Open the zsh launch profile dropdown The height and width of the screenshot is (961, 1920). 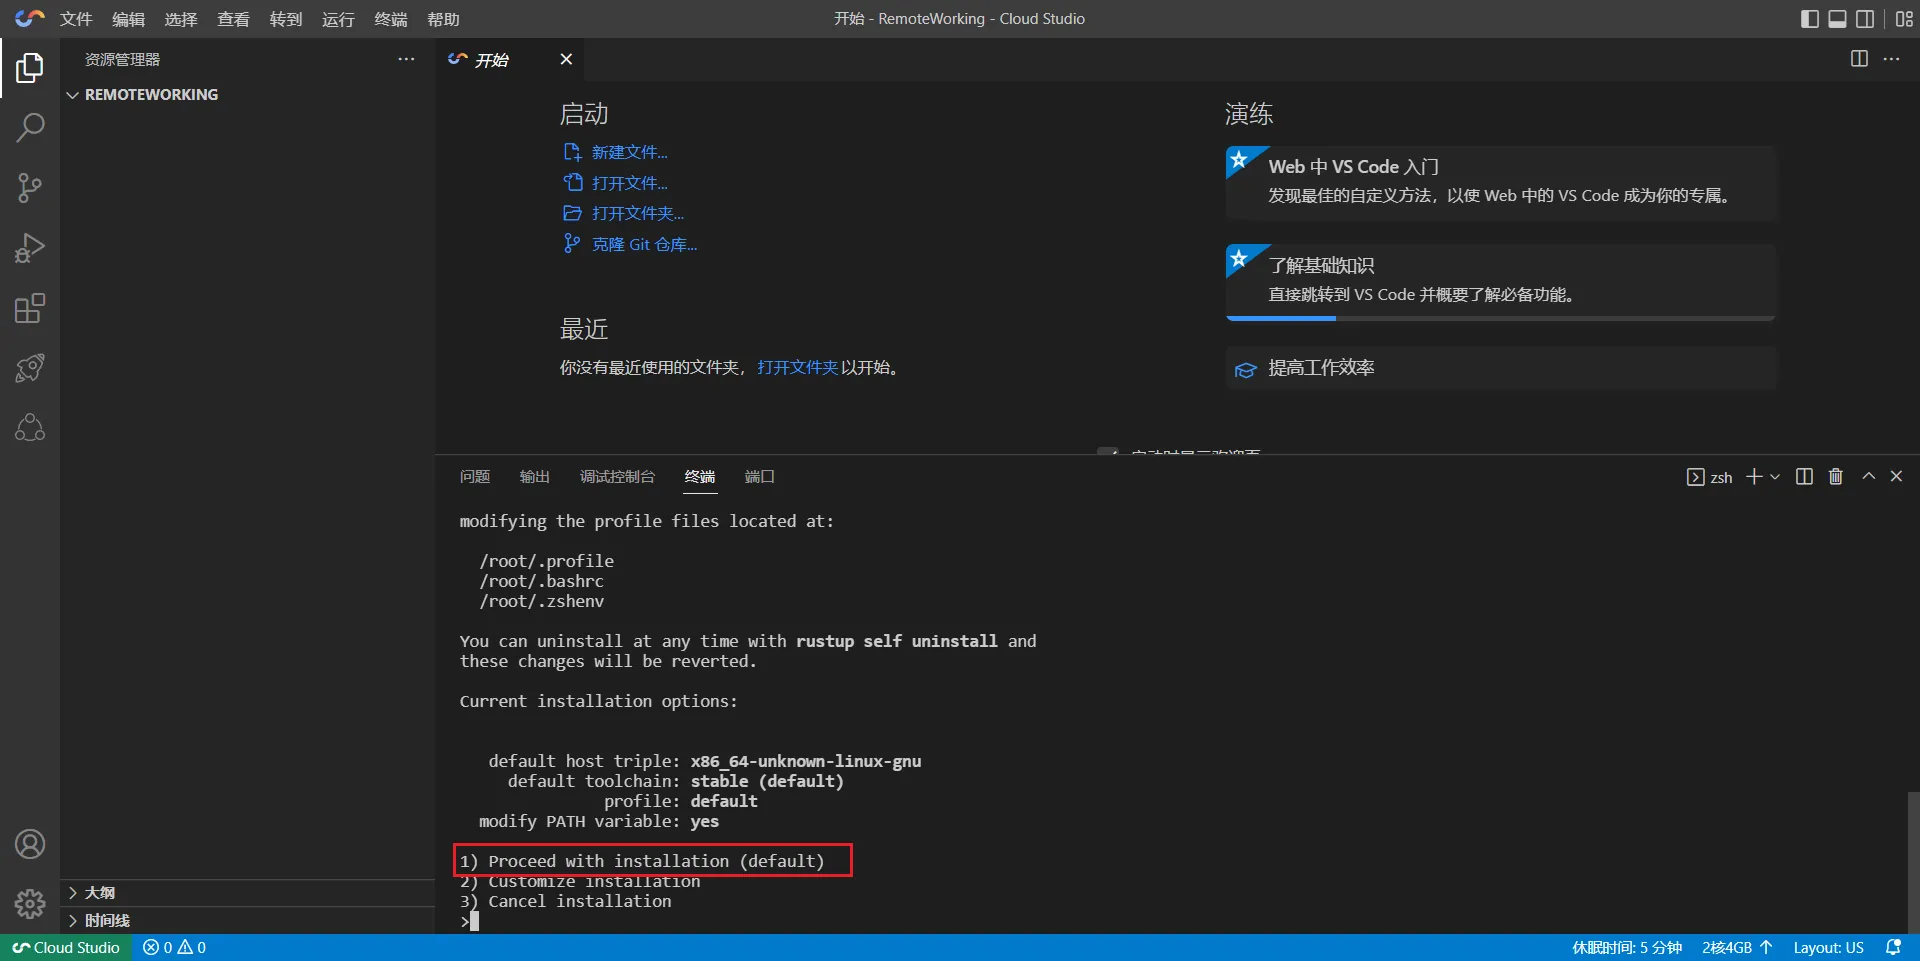[1774, 477]
